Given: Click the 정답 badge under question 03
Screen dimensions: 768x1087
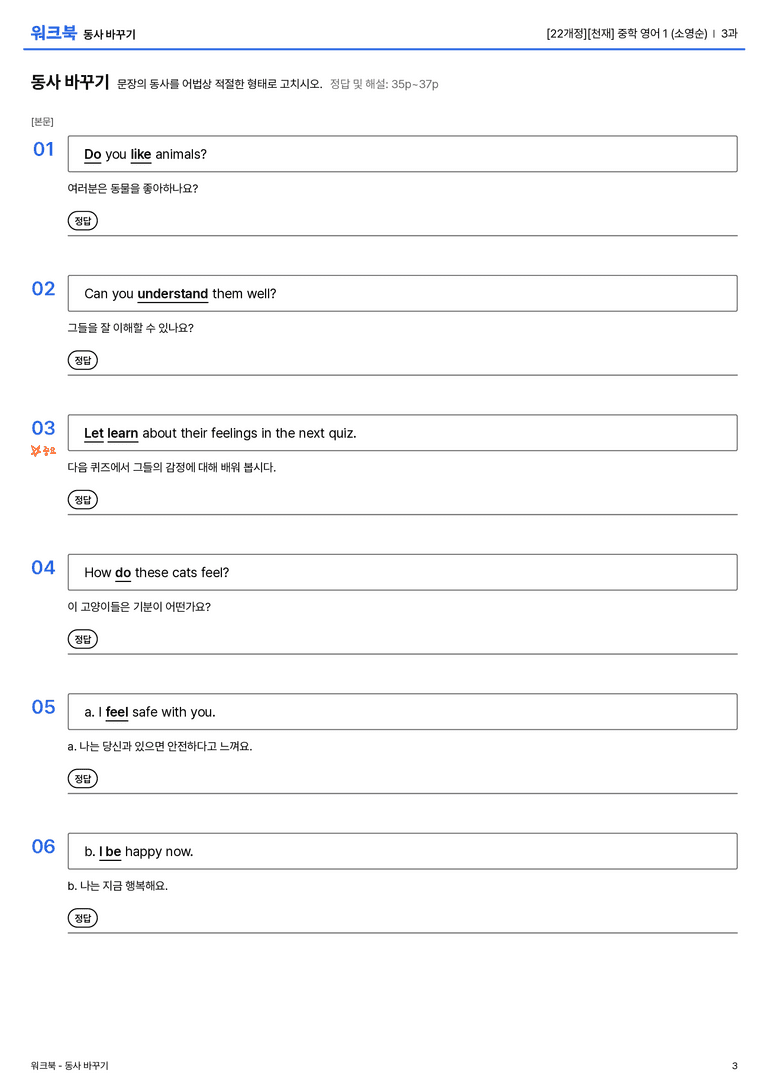Looking at the screenshot, I should (x=82, y=499).
